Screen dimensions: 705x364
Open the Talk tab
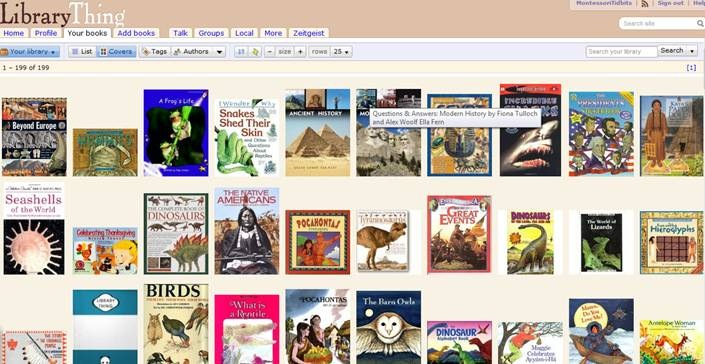click(x=180, y=33)
